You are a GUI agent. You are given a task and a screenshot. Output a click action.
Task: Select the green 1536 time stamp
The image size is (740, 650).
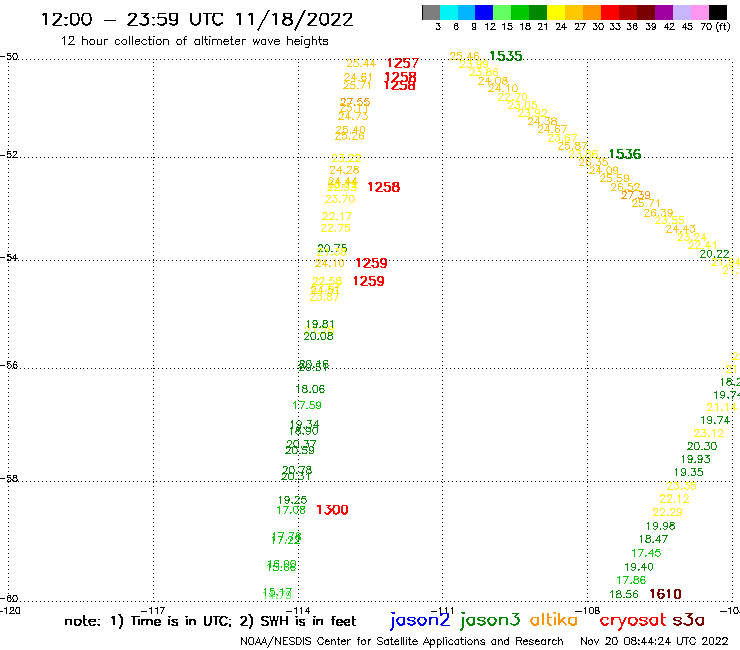(x=625, y=154)
